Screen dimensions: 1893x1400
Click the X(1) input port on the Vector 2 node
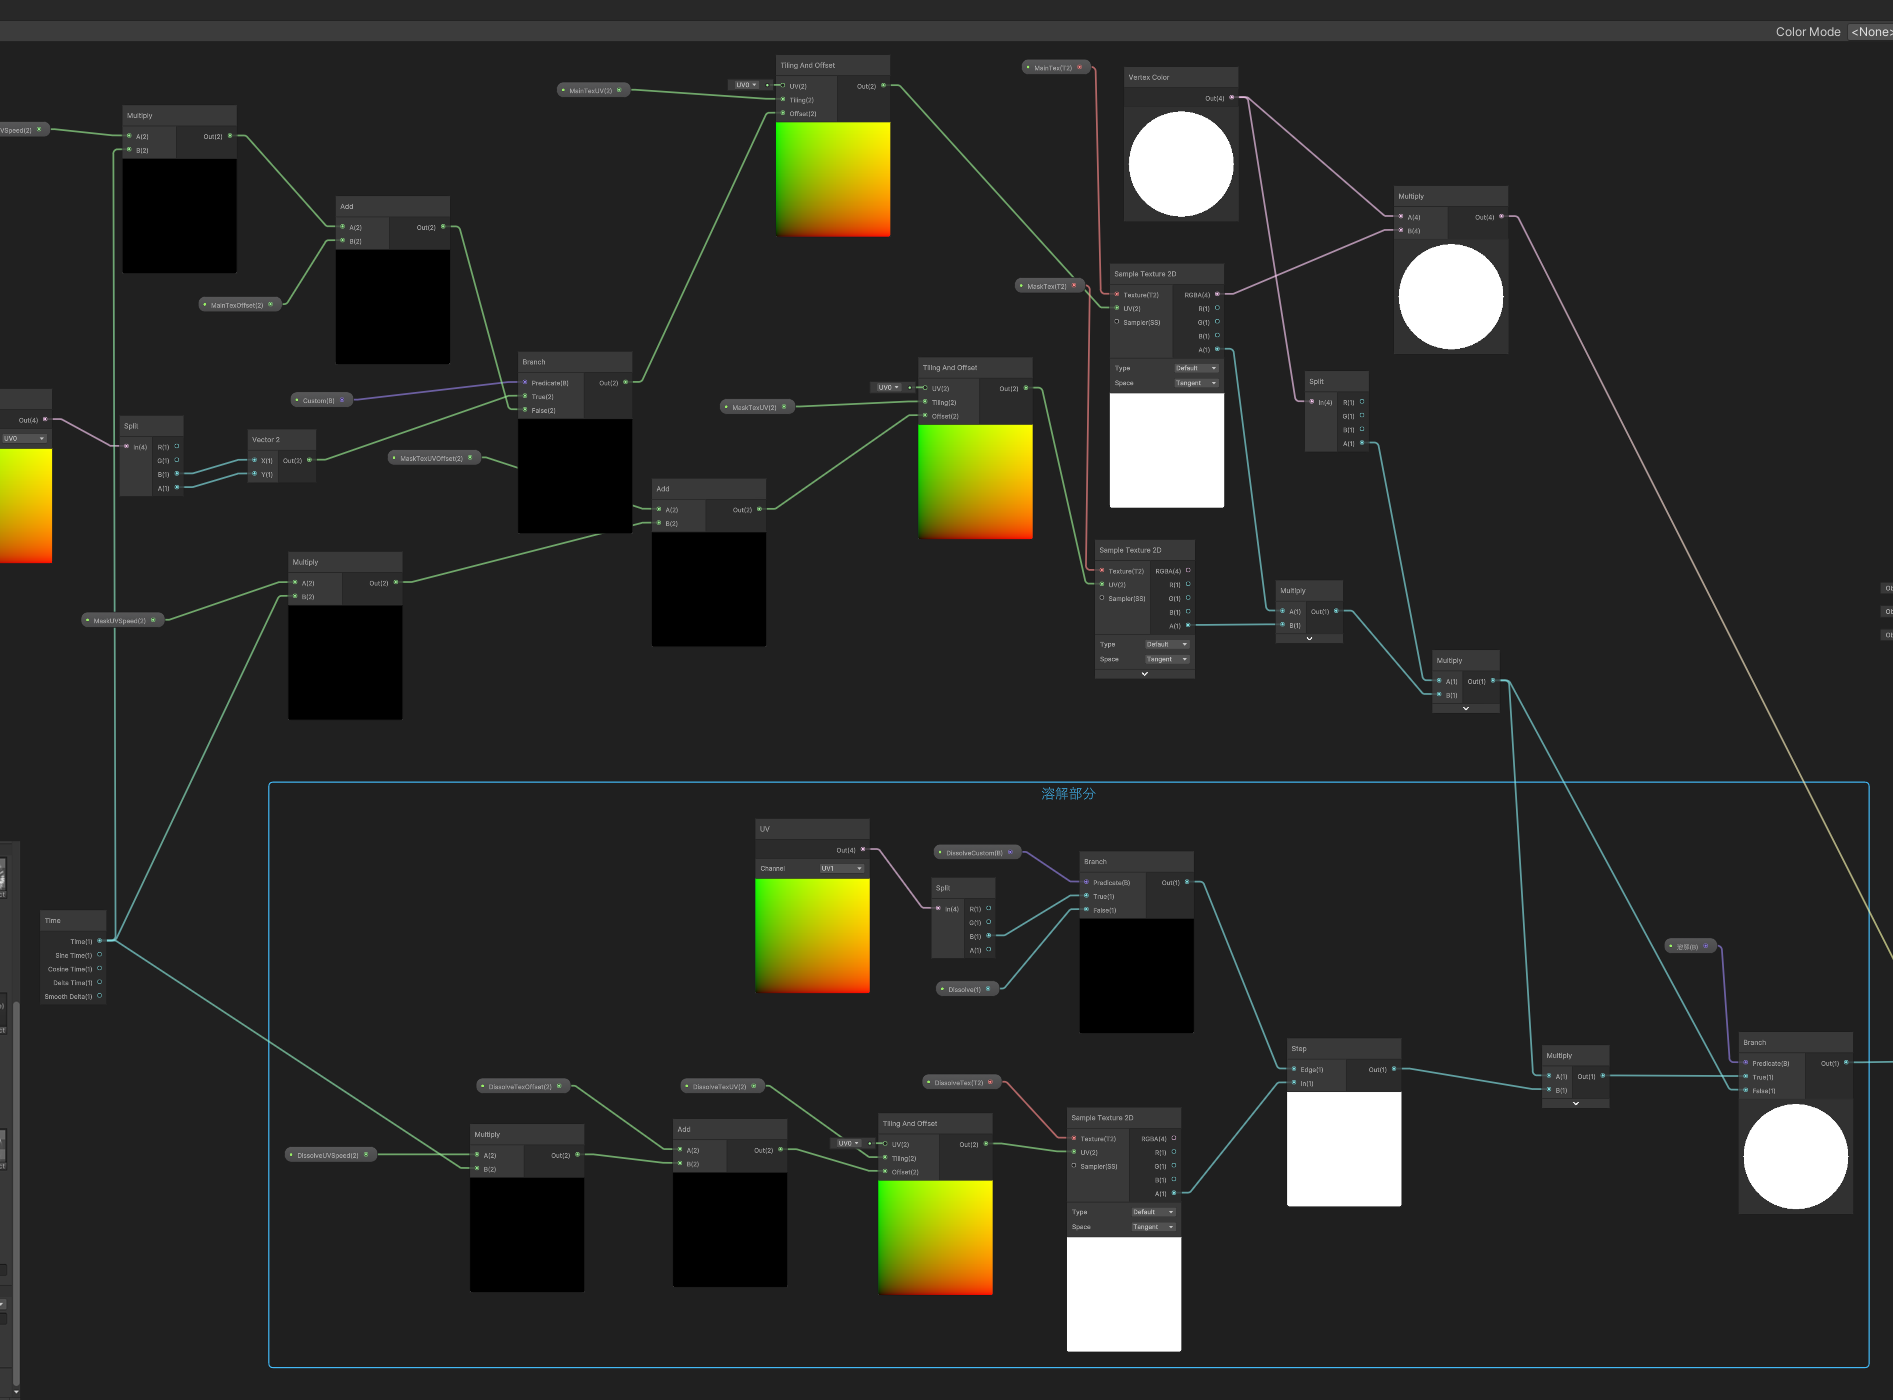click(x=254, y=461)
